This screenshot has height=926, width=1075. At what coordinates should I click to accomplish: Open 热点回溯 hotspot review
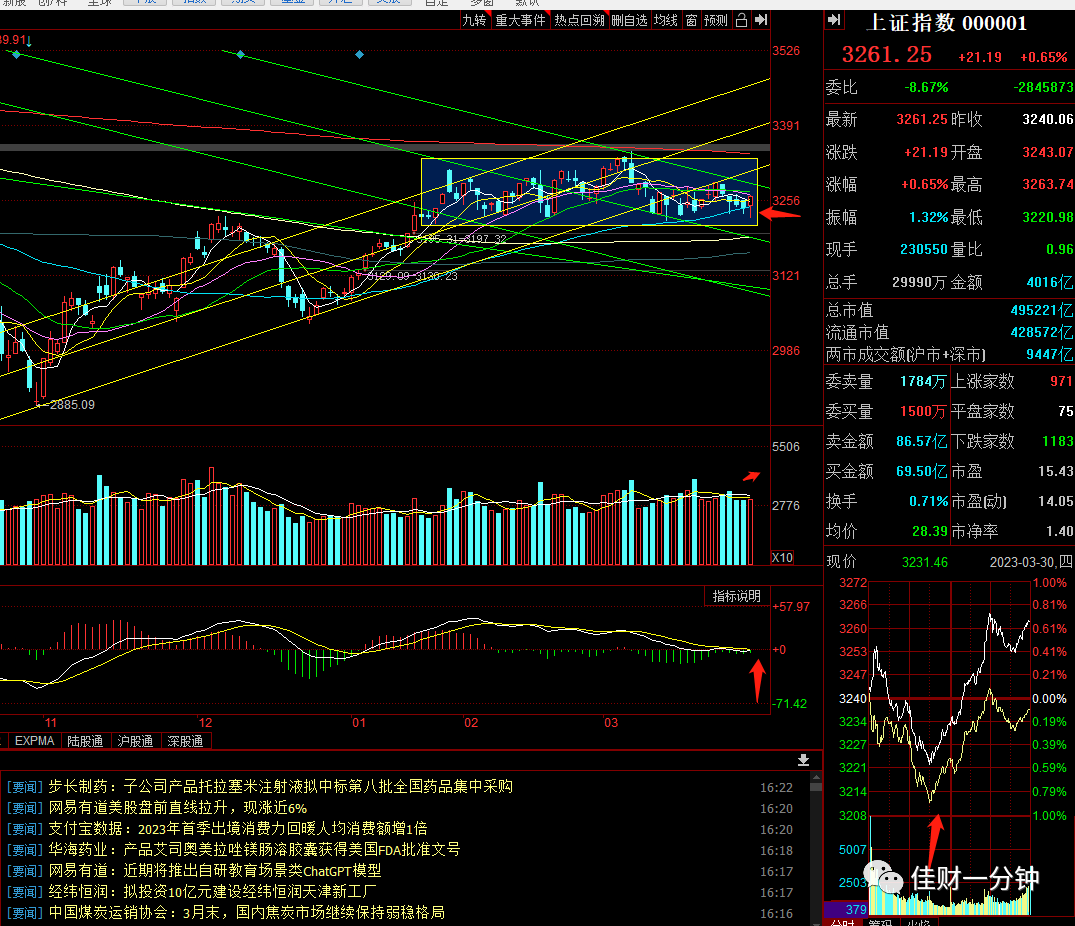pyautogui.click(x=579, y=21)
